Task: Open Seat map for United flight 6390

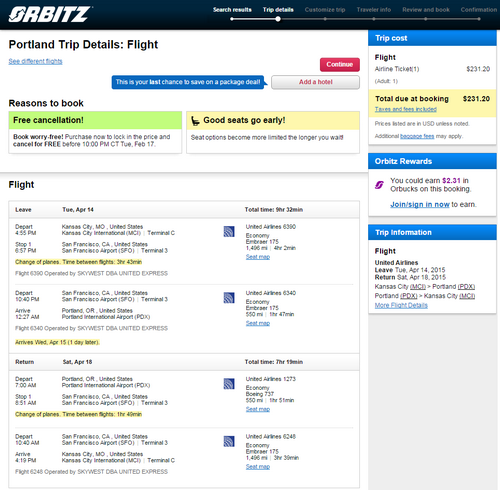Action: pyautogui.click(x=258, y=257)
